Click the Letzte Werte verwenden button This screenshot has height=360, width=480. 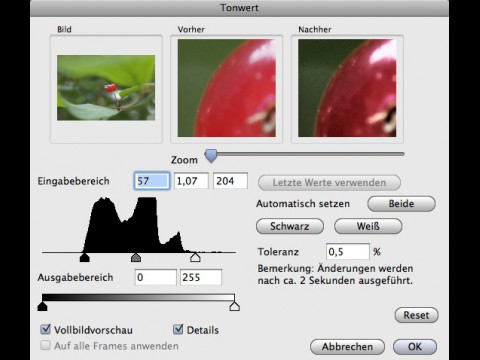coord(329,183)
